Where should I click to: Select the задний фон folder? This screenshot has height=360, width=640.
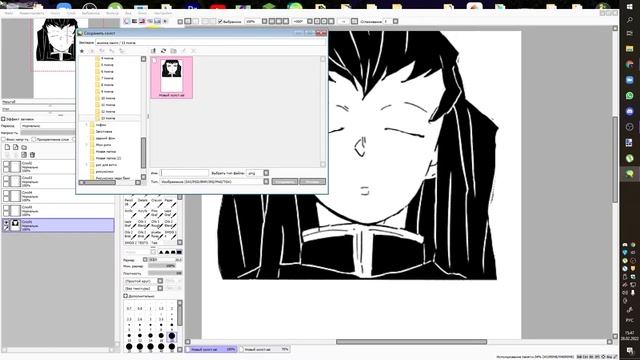[x=105, y=138]
